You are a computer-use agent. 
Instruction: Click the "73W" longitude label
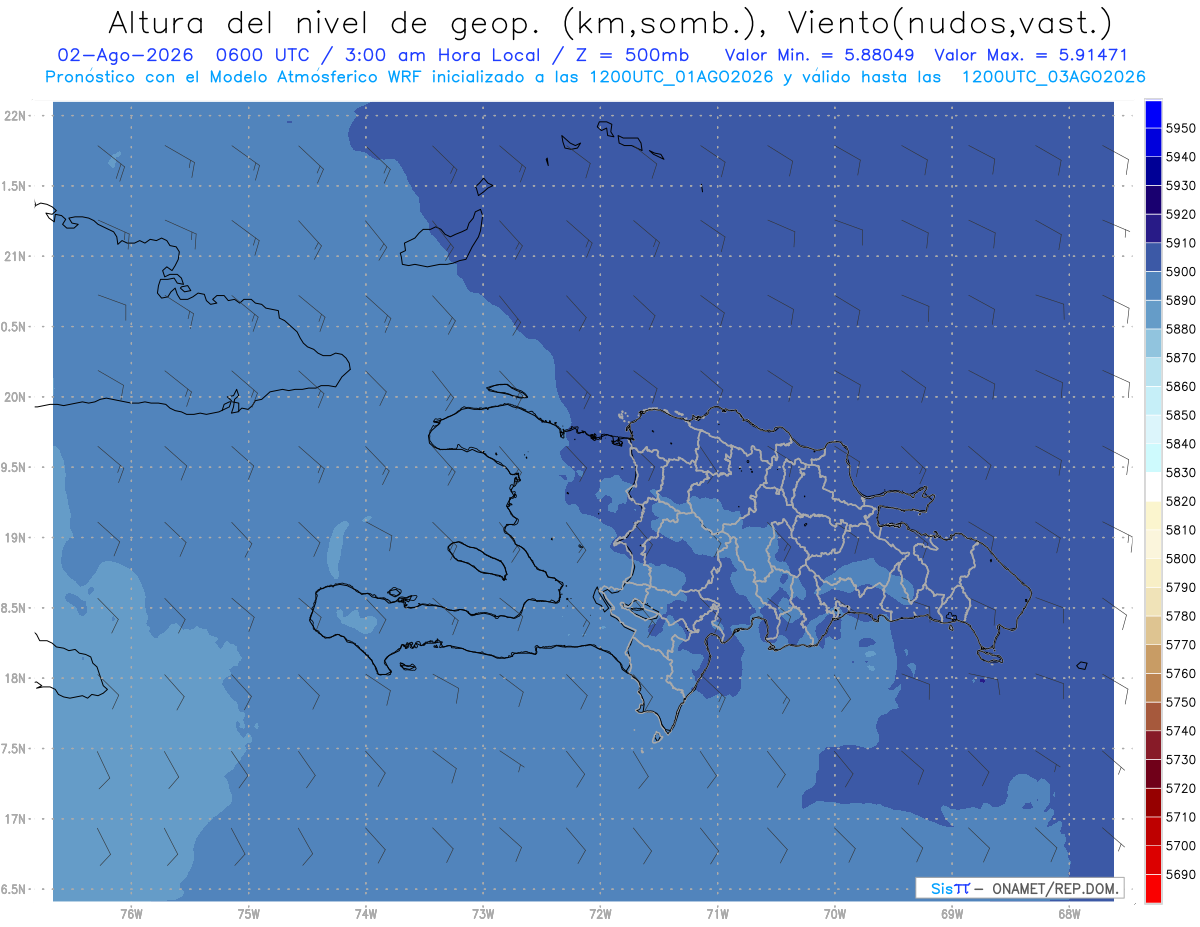[483, 914]
